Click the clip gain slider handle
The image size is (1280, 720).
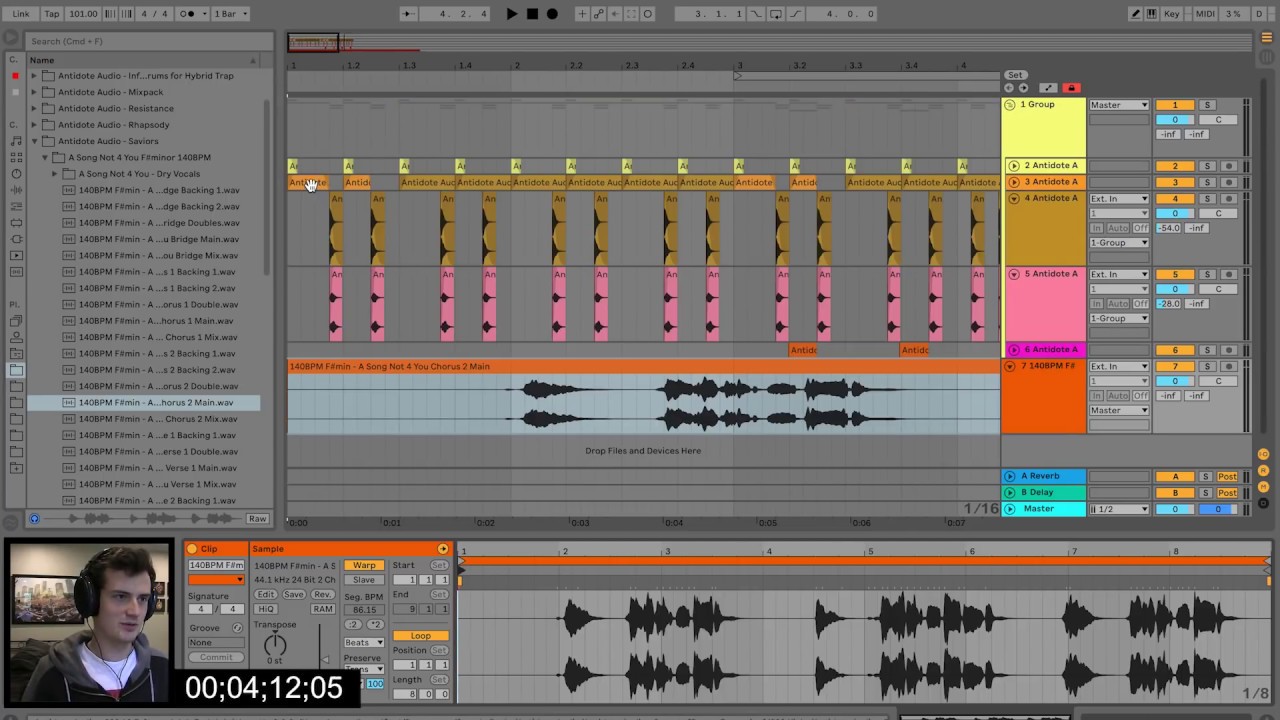tap(324, 658)
